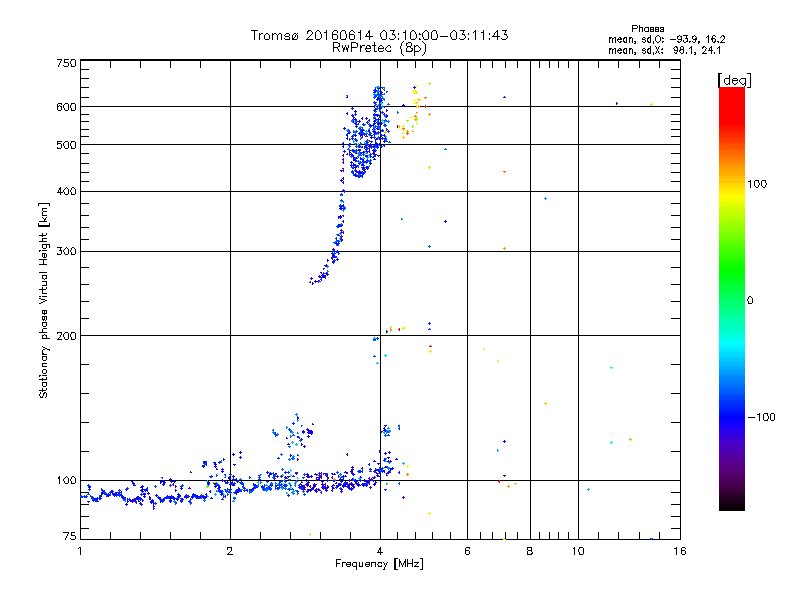Screen dimensions: 800x600
Task: Click the y-axis '300' tick label
Action: (x=66, y=252)
